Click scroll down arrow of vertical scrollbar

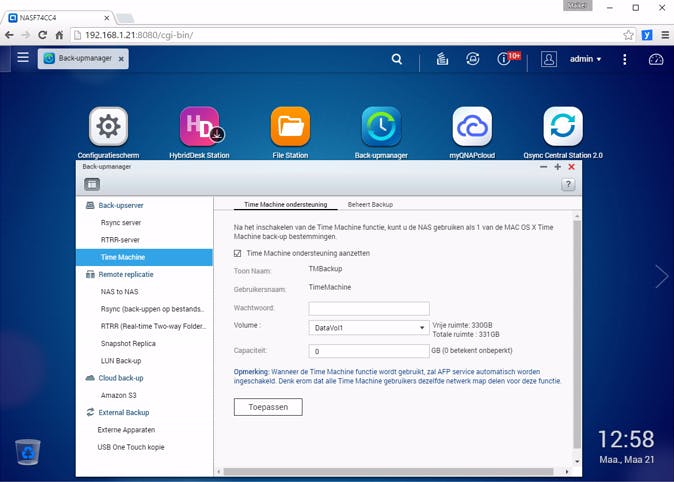pyautogui.click(x=577, y=461)
